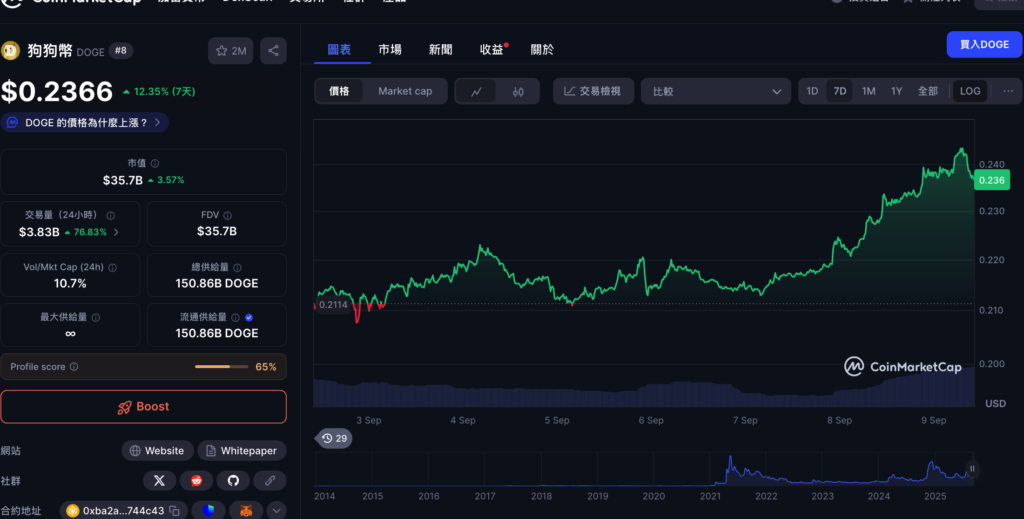Switch to candlestick chart icon
Viewport: 1024px width, 519px height.
coord(518,91)
